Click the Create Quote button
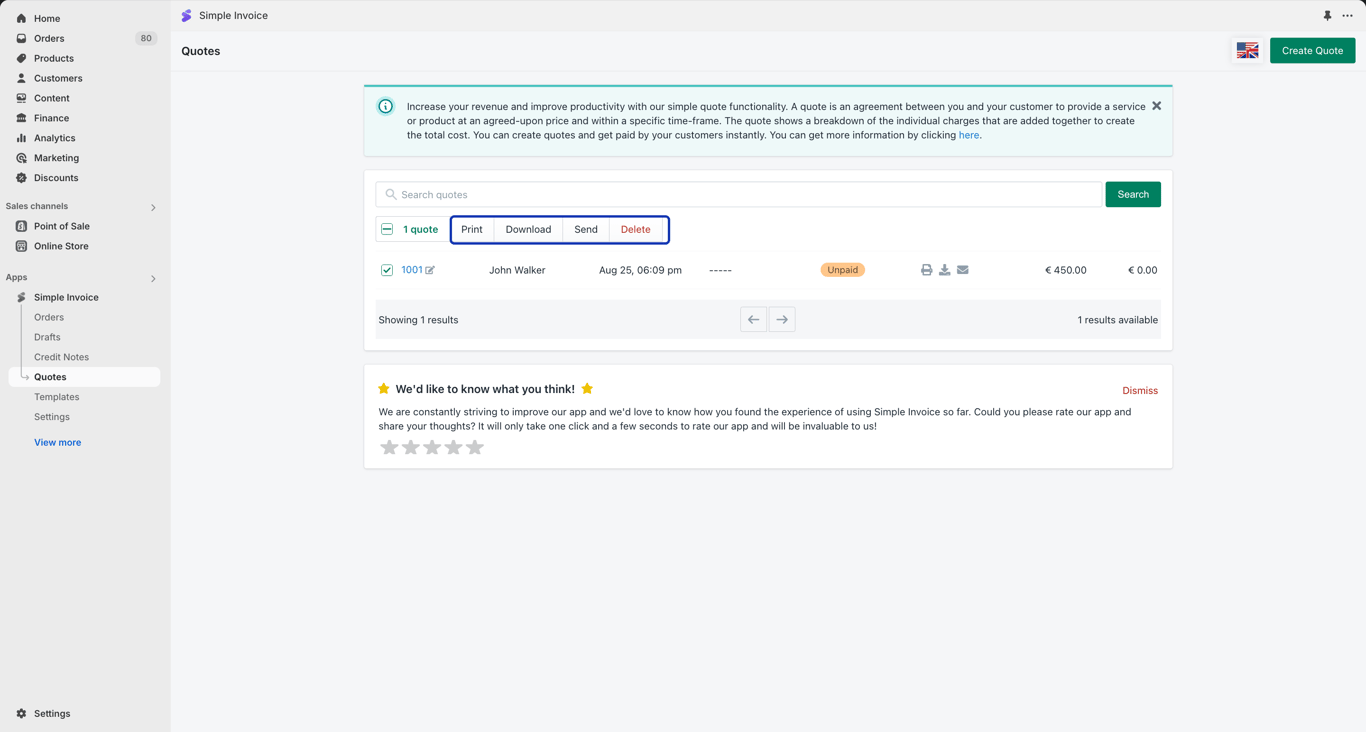 (x=1312, y=51)
